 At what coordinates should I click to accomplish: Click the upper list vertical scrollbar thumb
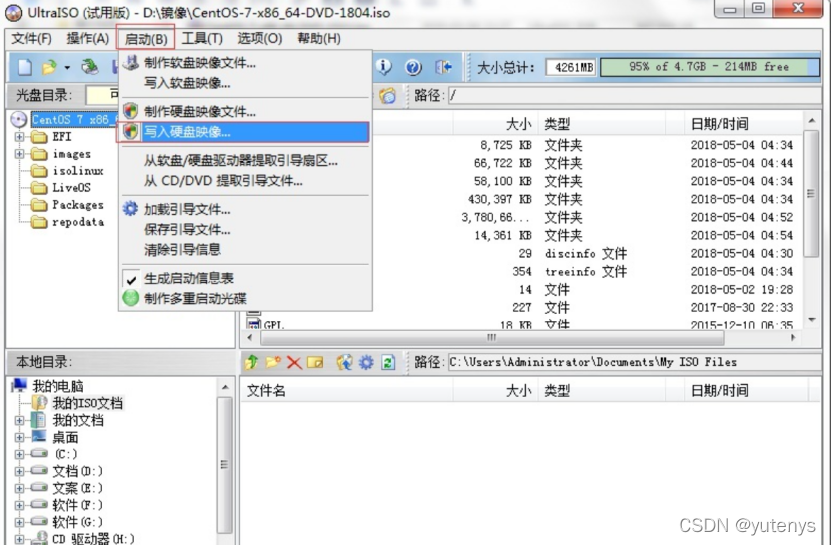click(811, 193)
